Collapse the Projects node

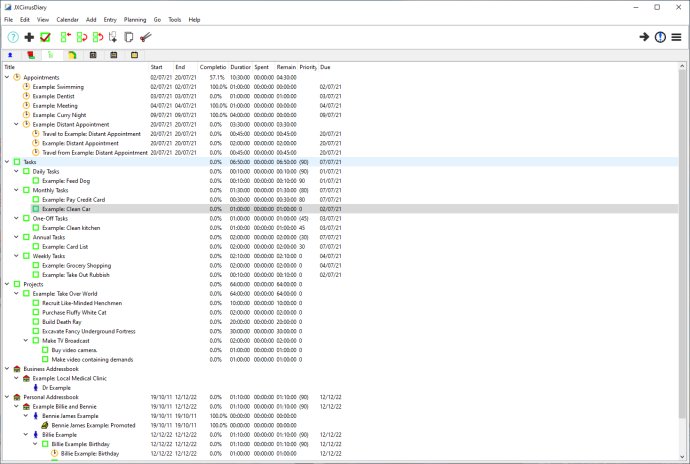click(x=7, y=284)
